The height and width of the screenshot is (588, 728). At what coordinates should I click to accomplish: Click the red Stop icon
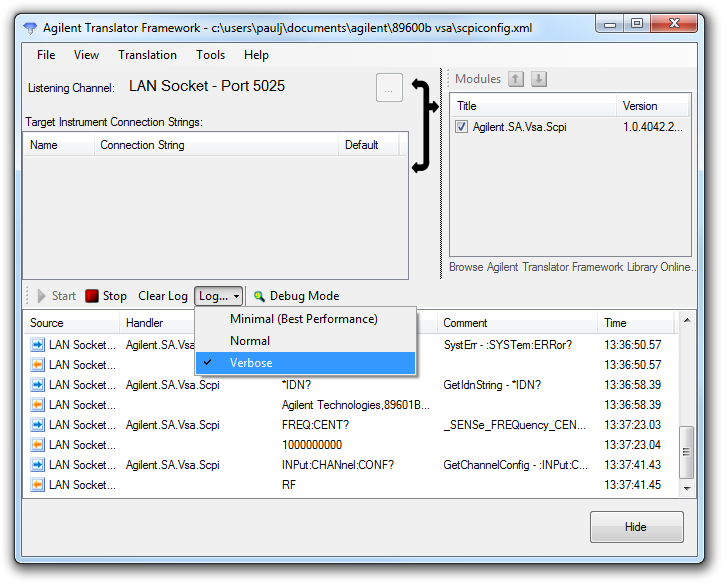(x=92, y=296)
